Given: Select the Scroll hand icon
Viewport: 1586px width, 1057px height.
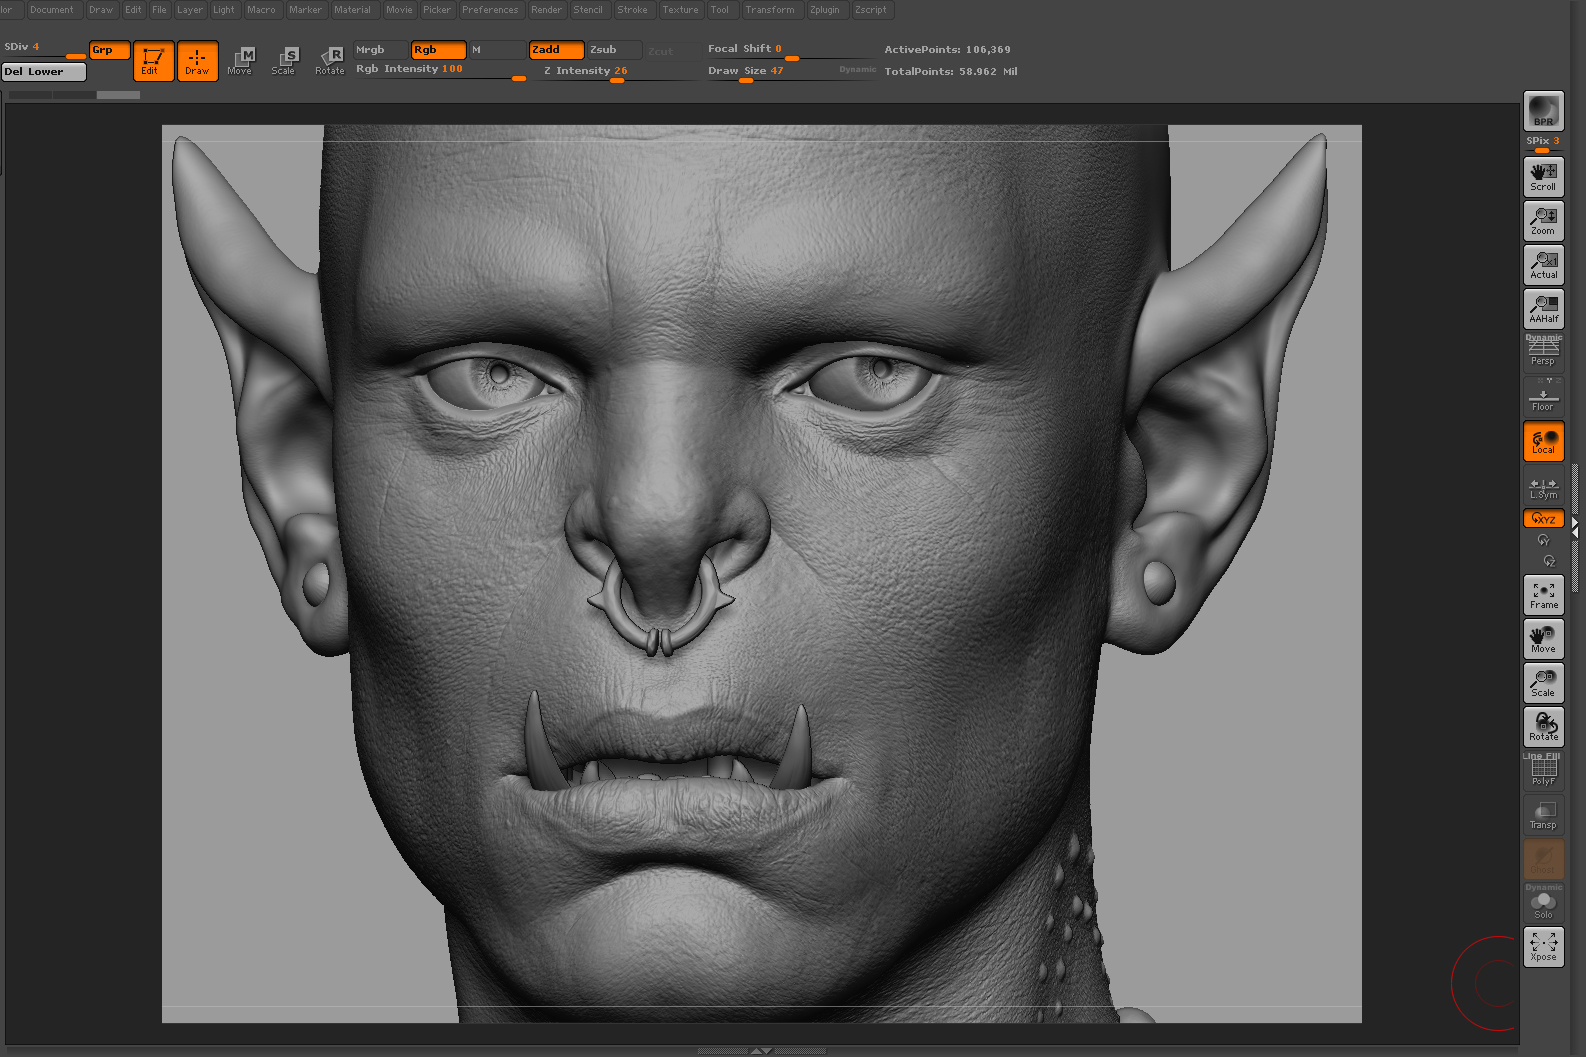Looking at the screenshot, I should coord(1543,177).
